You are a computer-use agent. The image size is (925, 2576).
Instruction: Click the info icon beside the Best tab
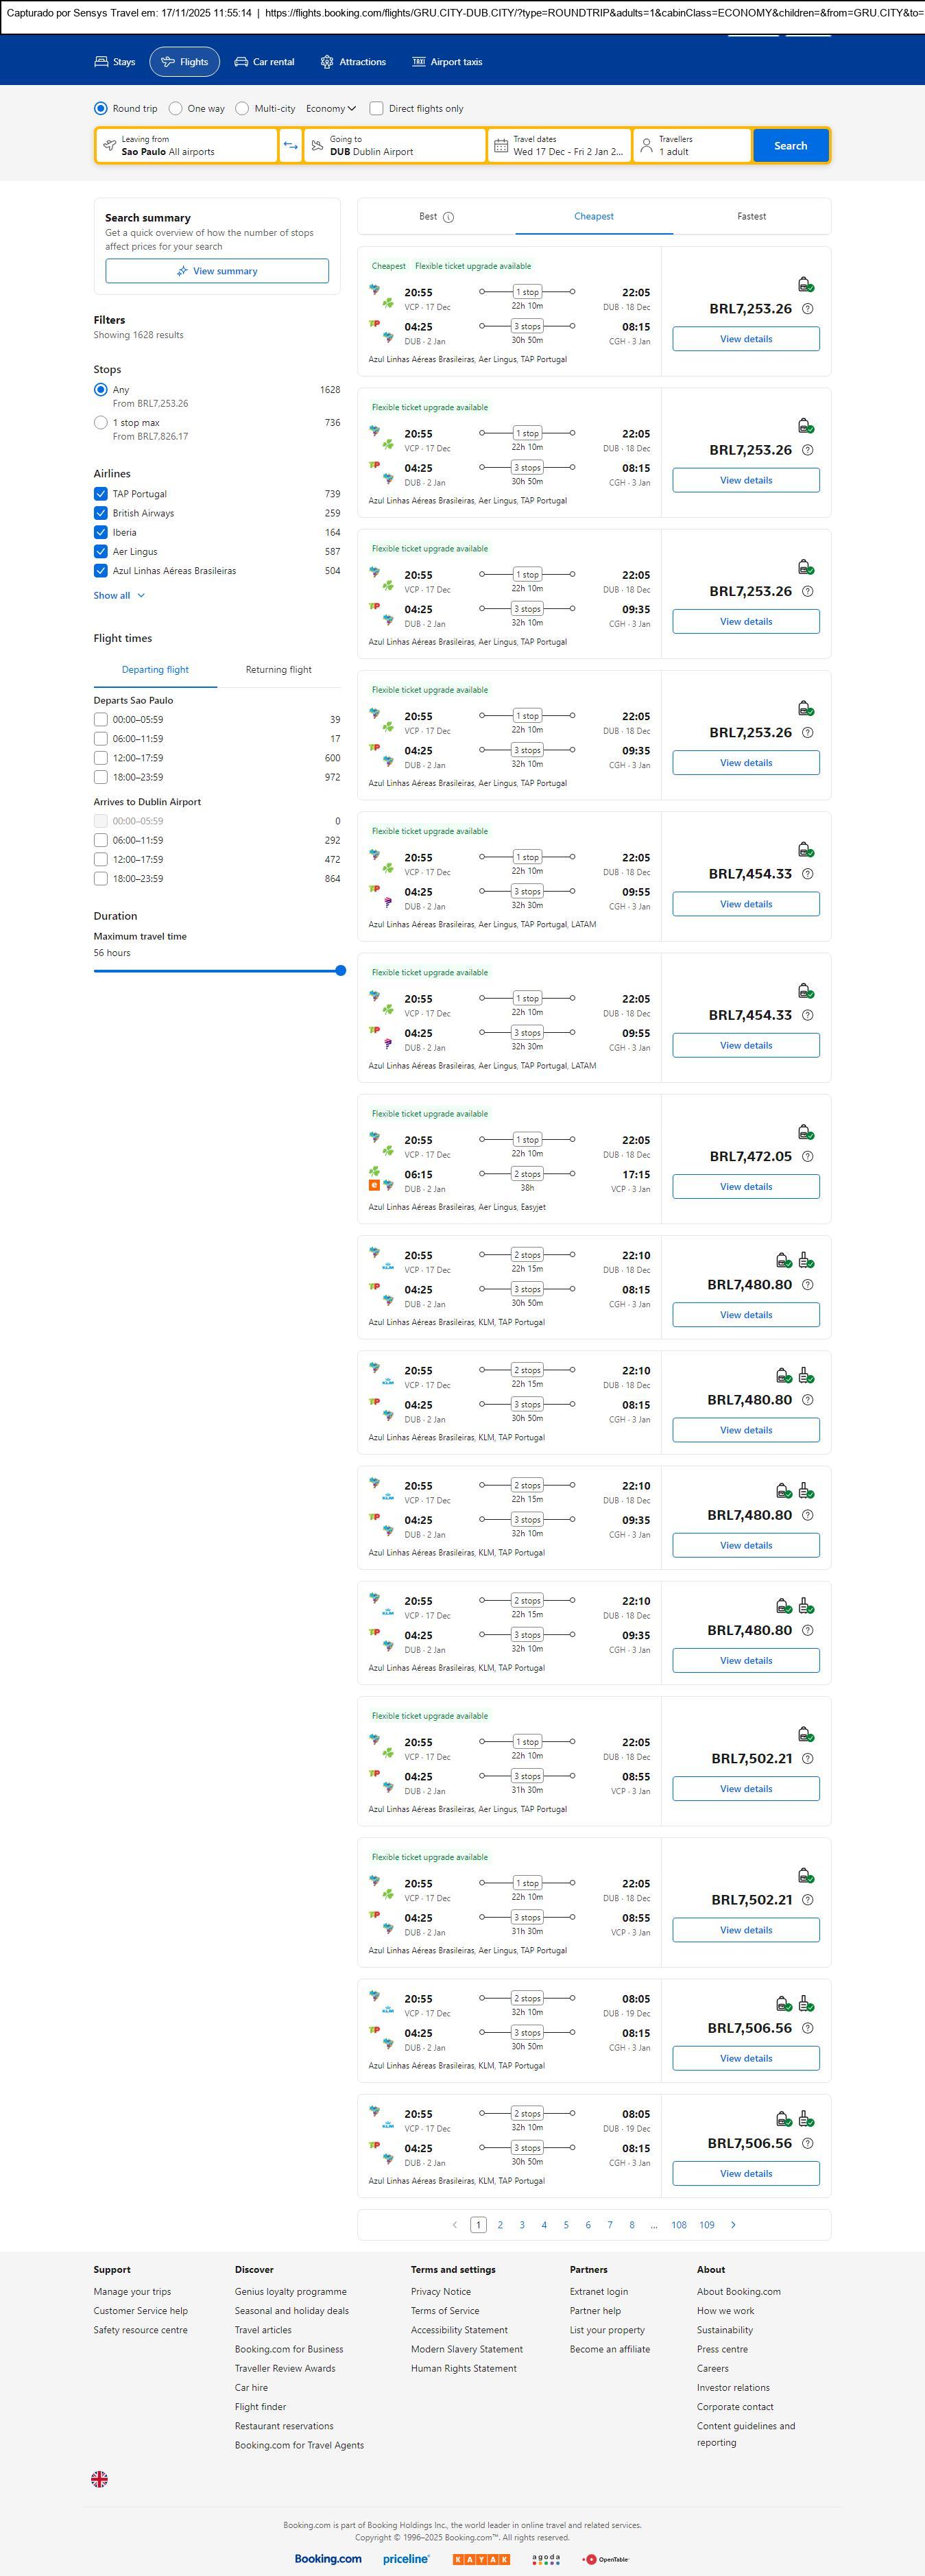pos(448,217)
